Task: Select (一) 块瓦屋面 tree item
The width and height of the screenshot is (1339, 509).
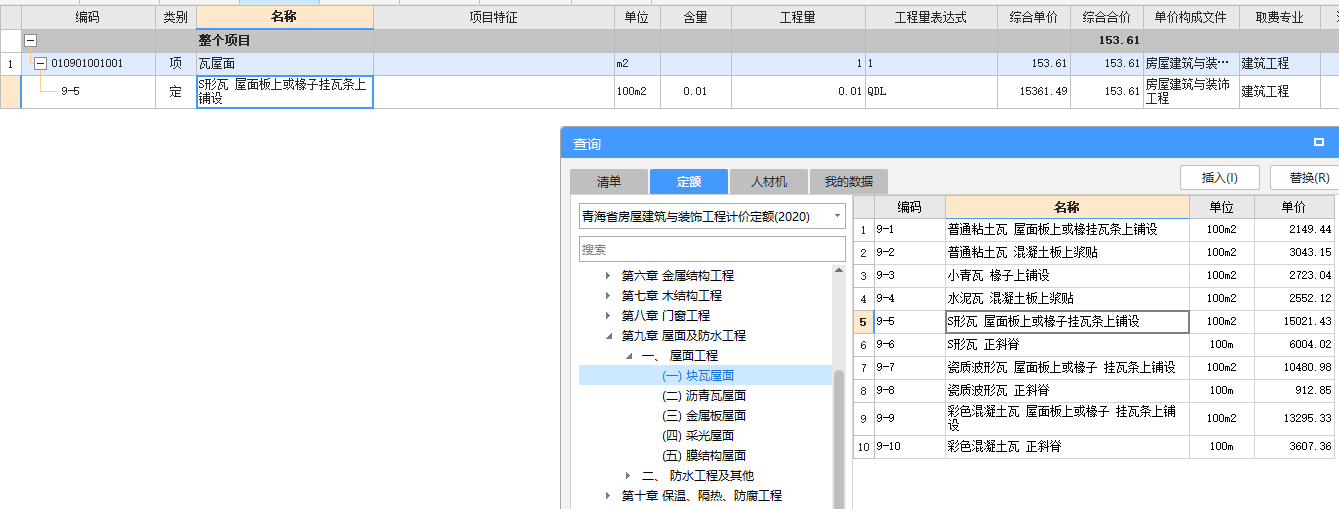Action: [698, 375]
